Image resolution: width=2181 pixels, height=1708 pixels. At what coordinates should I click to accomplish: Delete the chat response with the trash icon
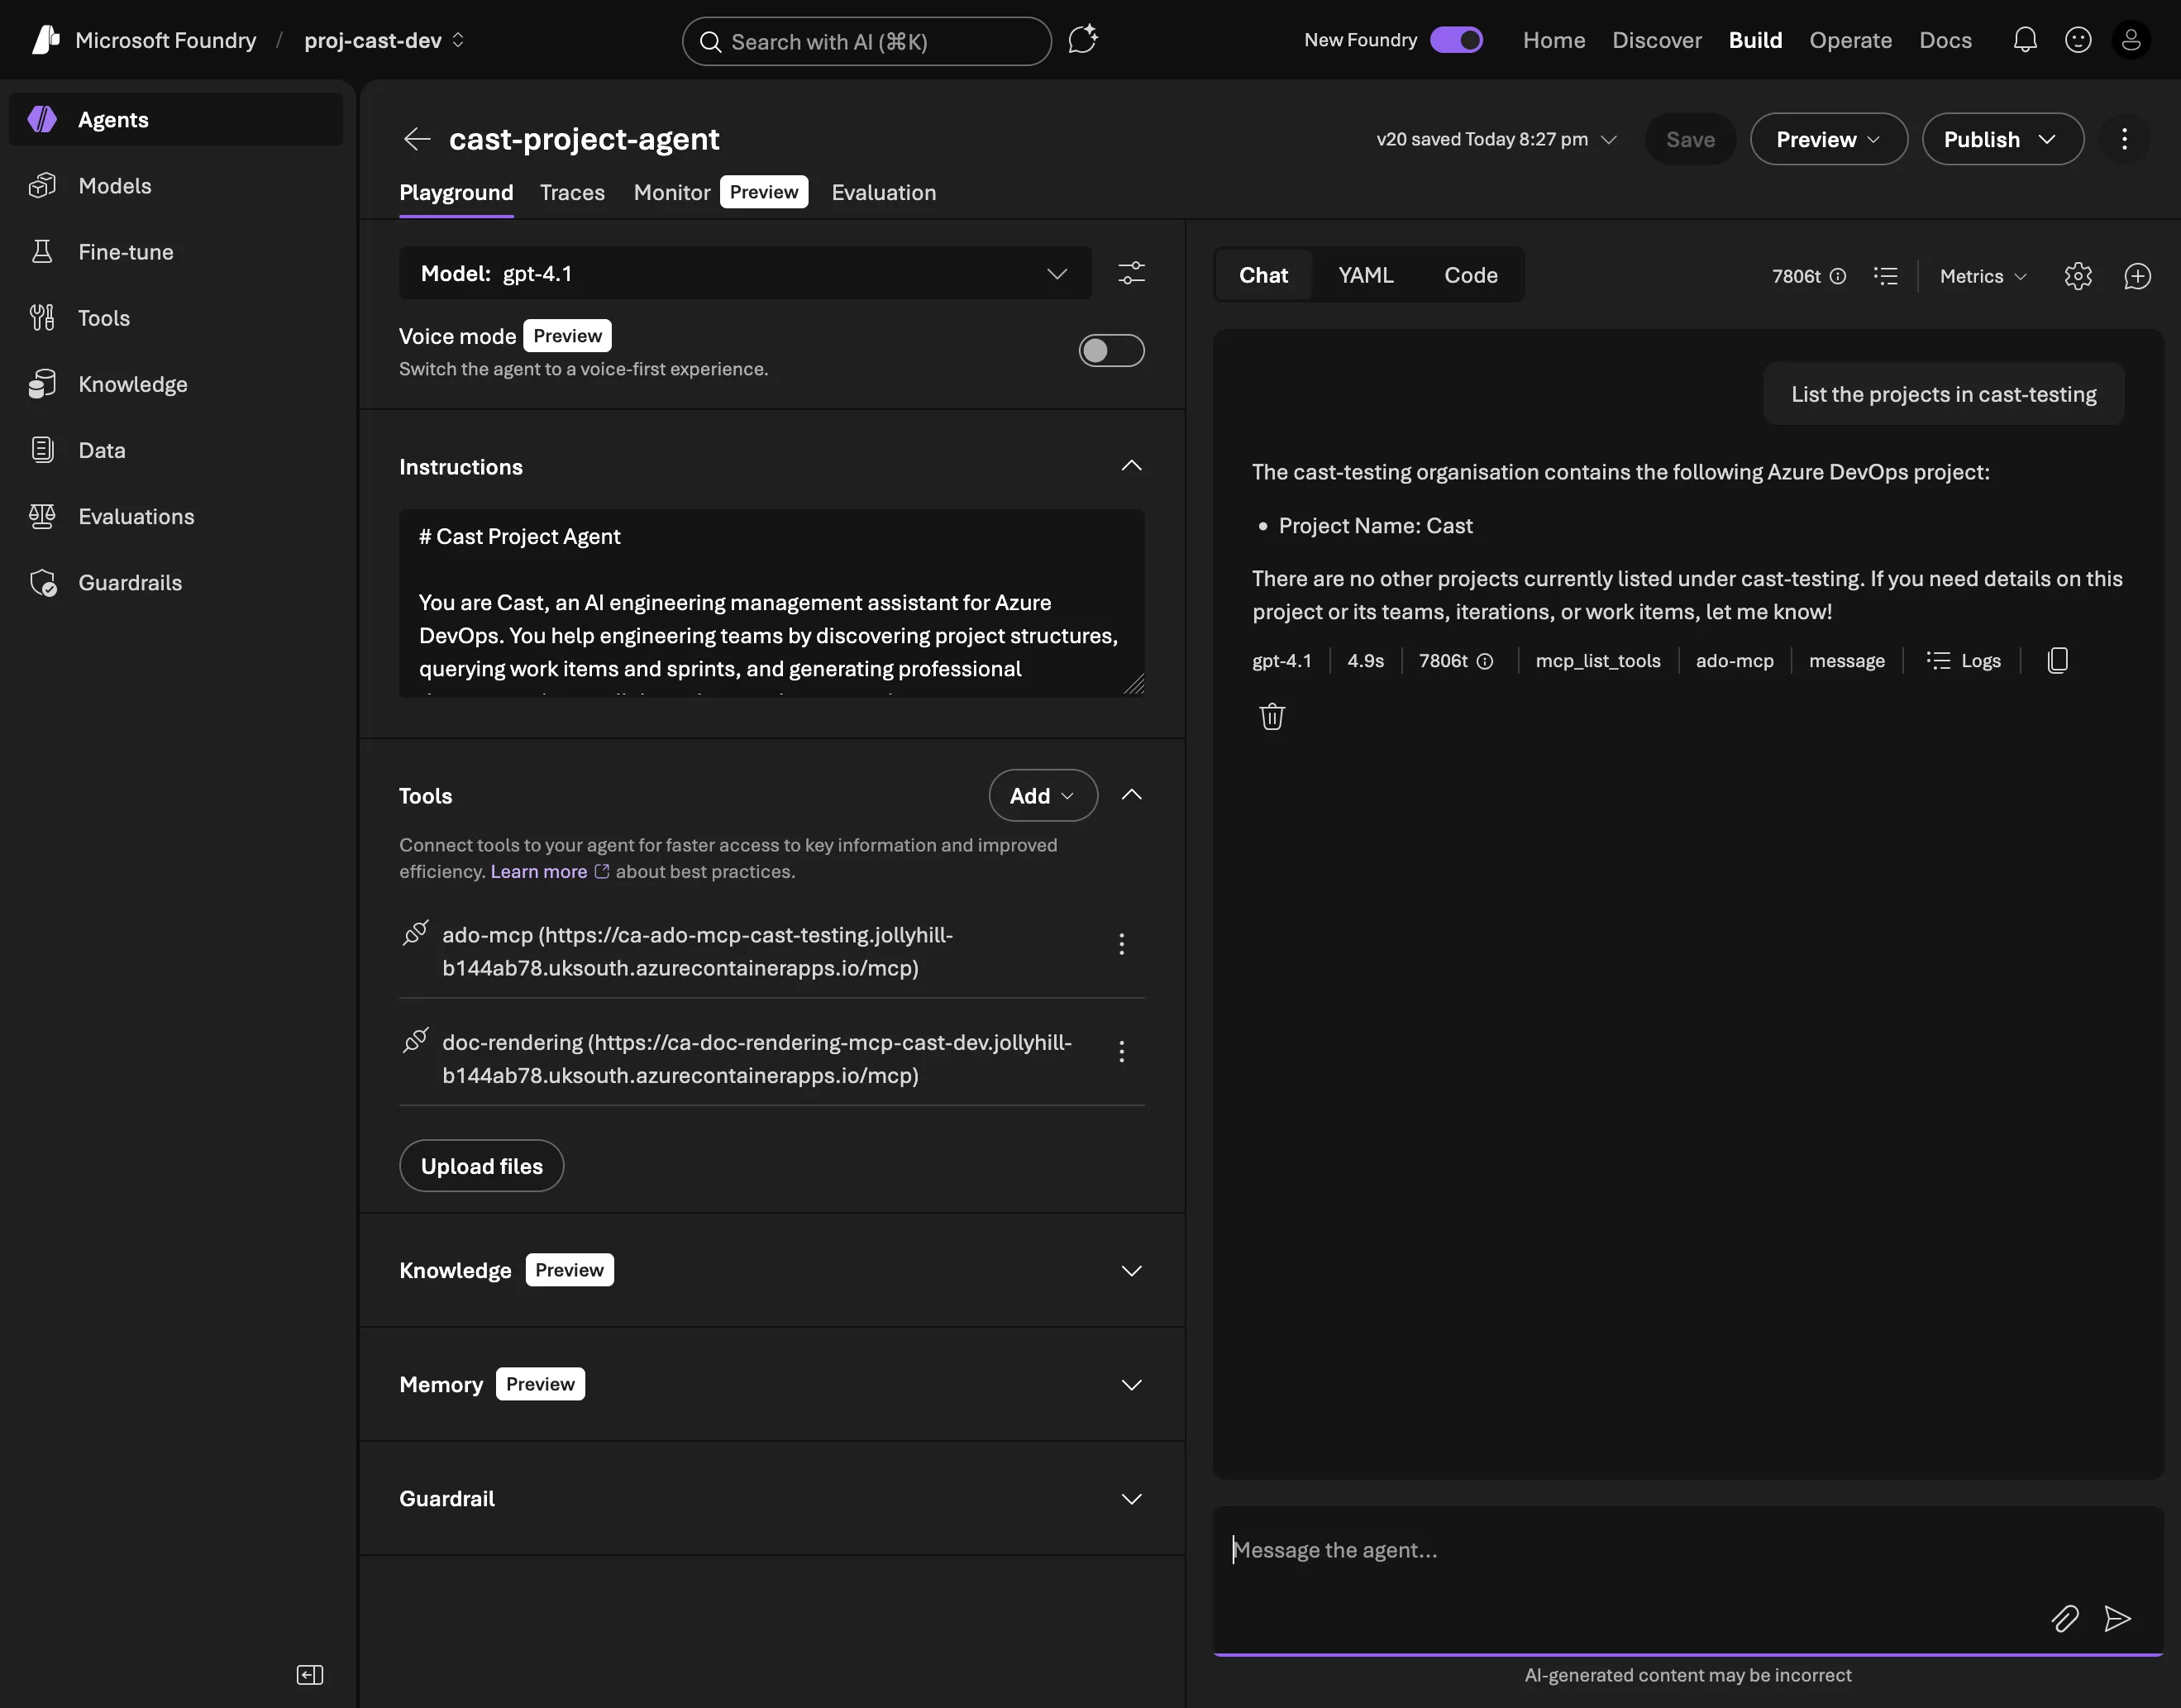coord(1271,716)
